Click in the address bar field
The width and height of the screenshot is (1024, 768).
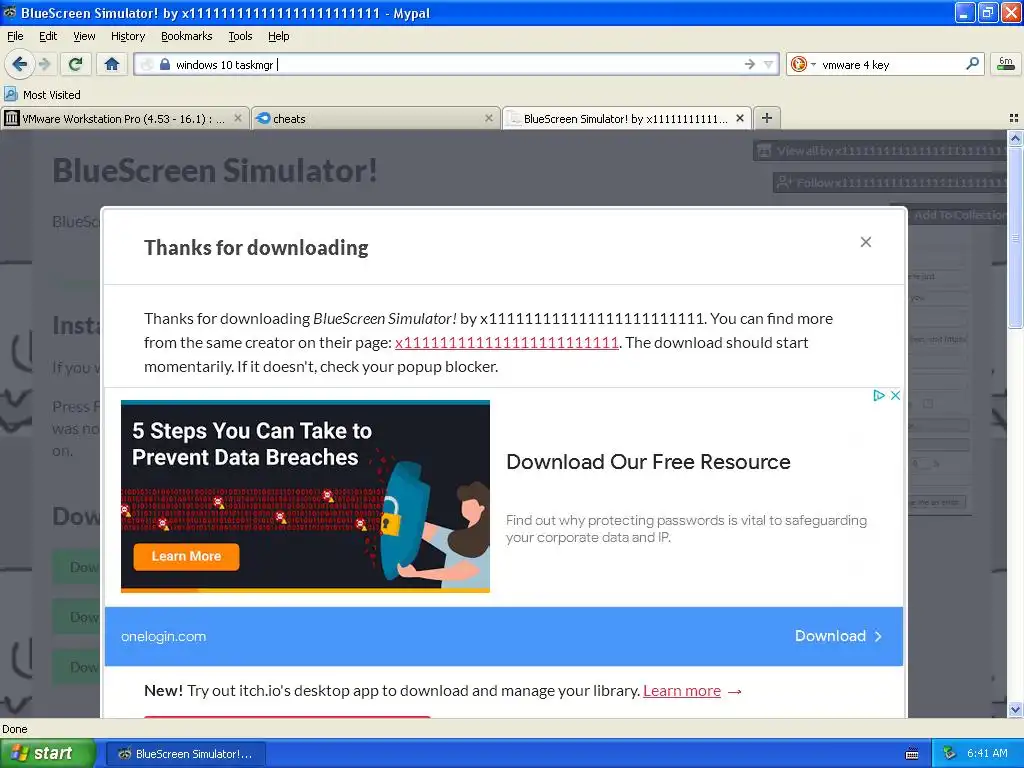pos(456,64)
